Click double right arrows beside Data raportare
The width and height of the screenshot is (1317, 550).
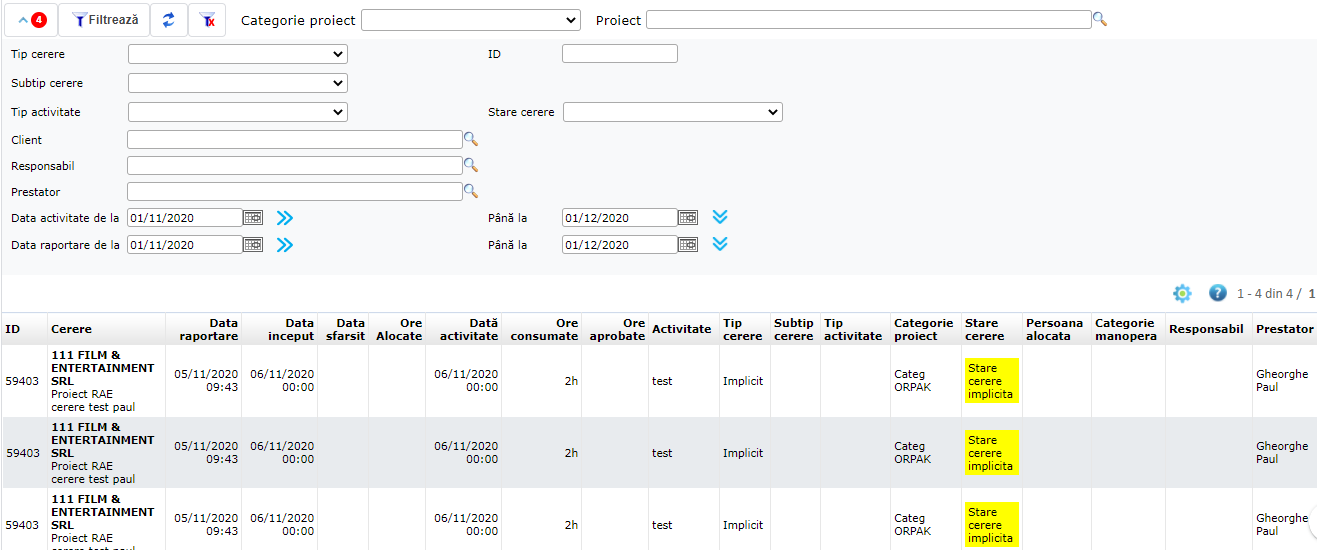point(285,245)
